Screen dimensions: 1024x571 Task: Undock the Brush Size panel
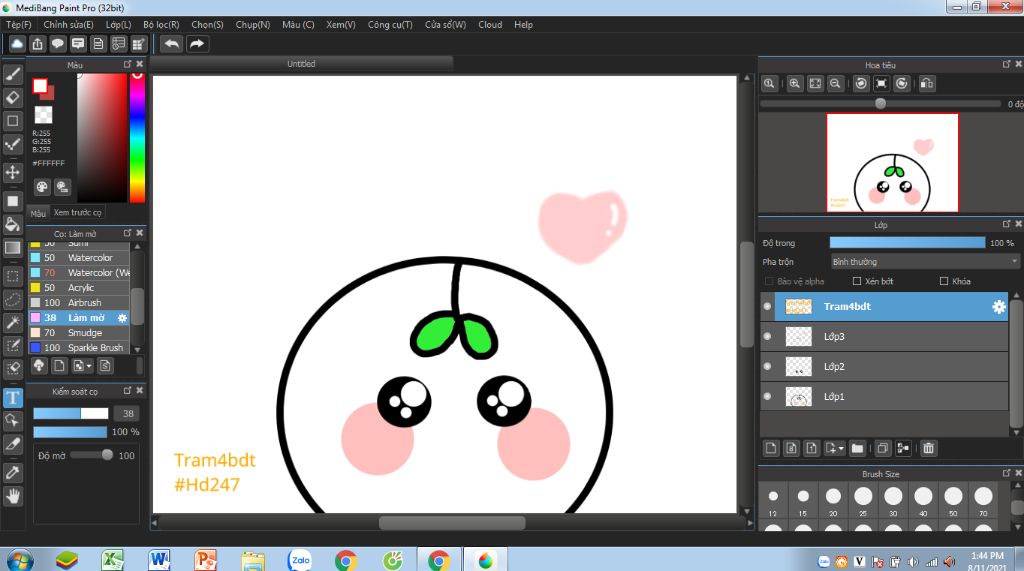[1006, 473]
